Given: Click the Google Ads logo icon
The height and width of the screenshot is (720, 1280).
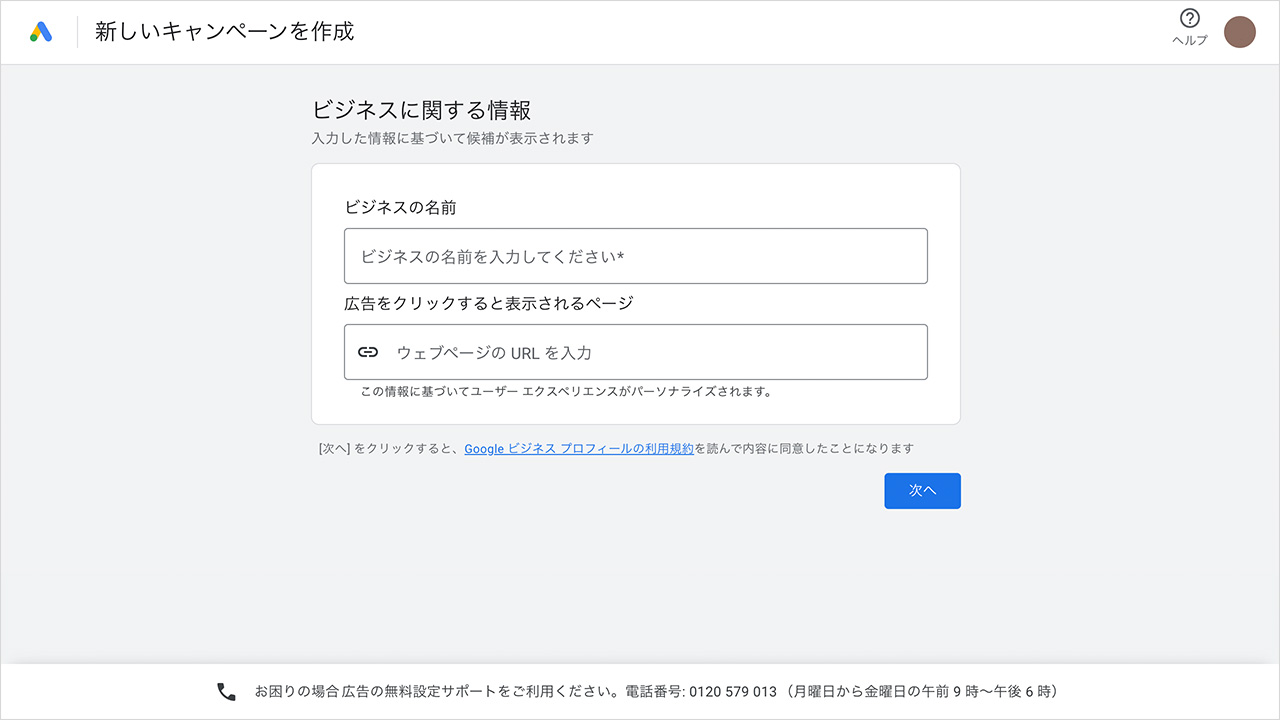Looking at the screenshot, I should tap(41, 32).
